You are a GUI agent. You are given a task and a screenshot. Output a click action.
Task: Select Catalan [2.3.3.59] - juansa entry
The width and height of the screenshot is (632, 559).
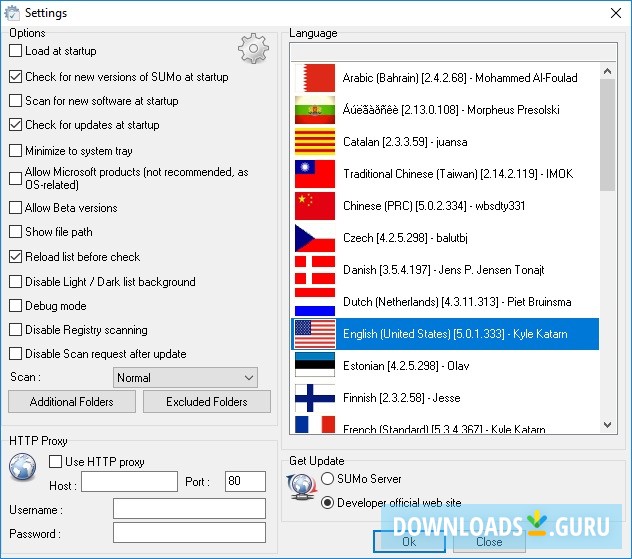pos(405,142)
